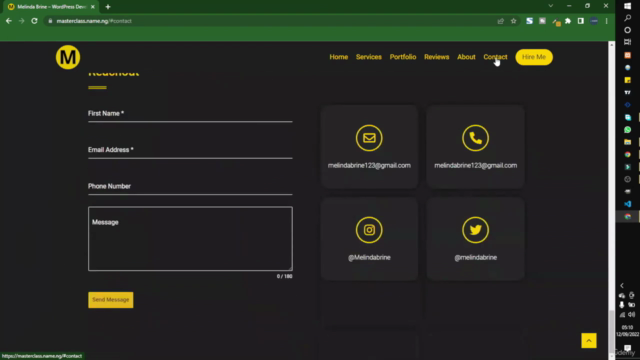Image resolution: width=640 pixels, height=360 pixels.
Task: Expand hidden system tray icons chevron
Action: [x=622, y=286]
